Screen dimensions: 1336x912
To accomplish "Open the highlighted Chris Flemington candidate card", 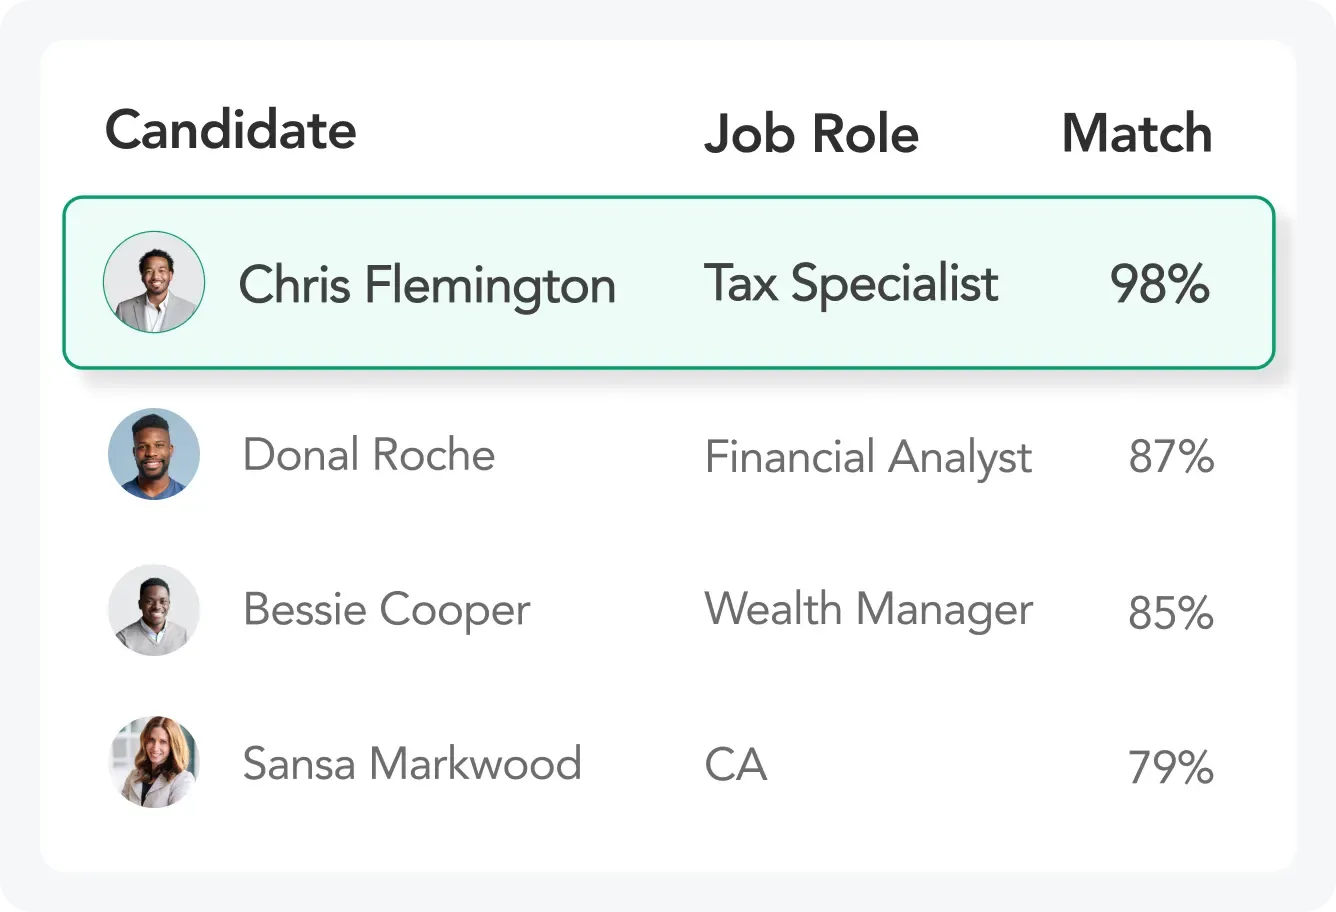I will tap(668, 282).
